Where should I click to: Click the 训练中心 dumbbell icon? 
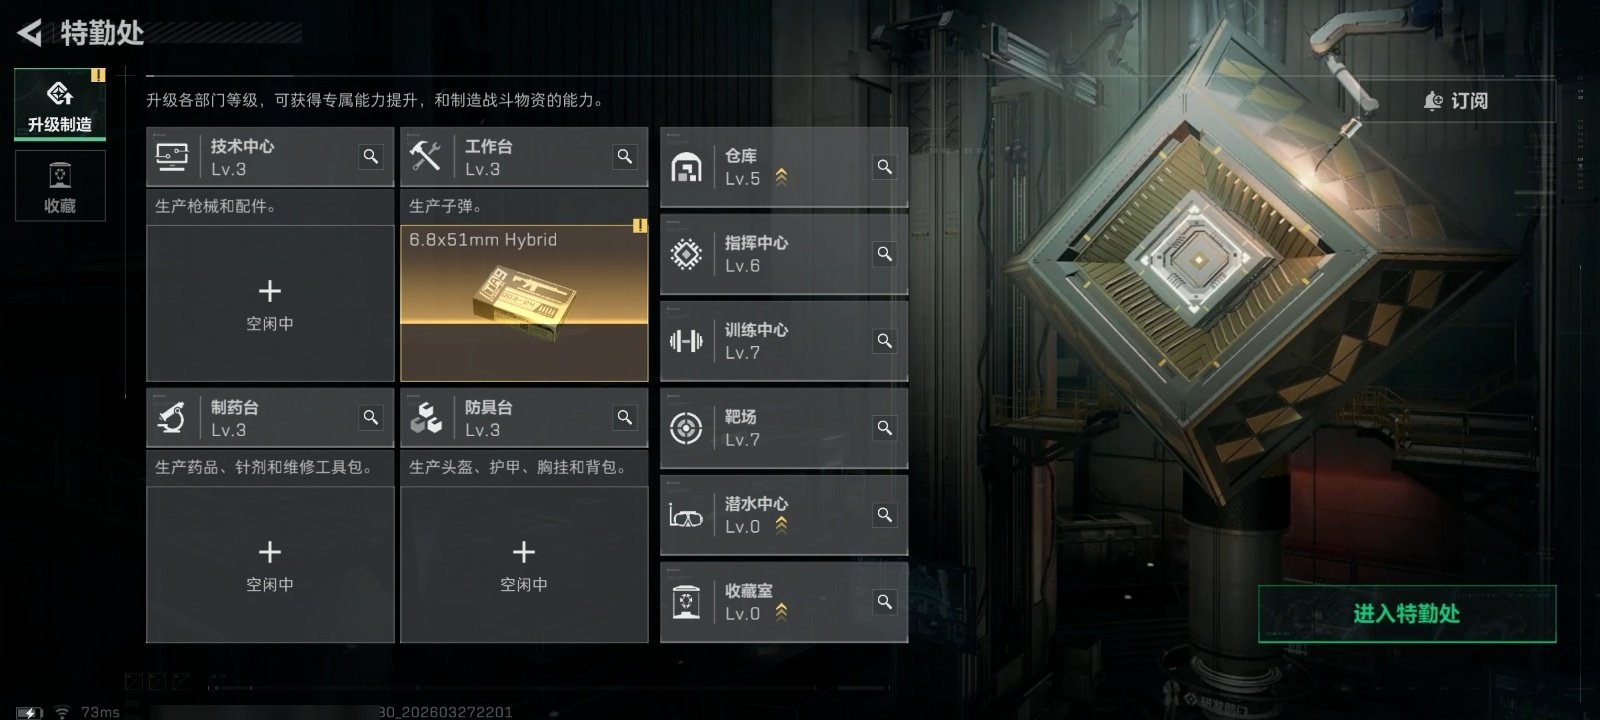(686, 341)
